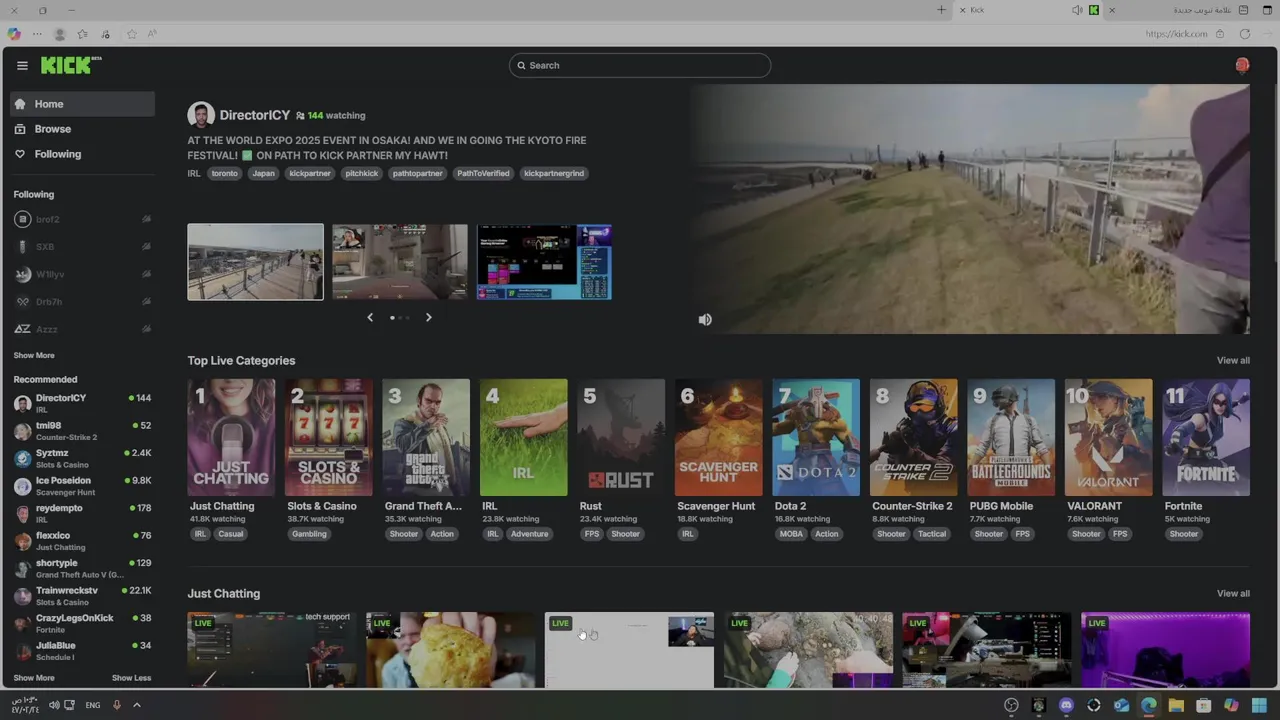Click Adventure tag under IRL
This screenshot has height=720, width=1280.
pyautogui.click(x=529, y=534)
